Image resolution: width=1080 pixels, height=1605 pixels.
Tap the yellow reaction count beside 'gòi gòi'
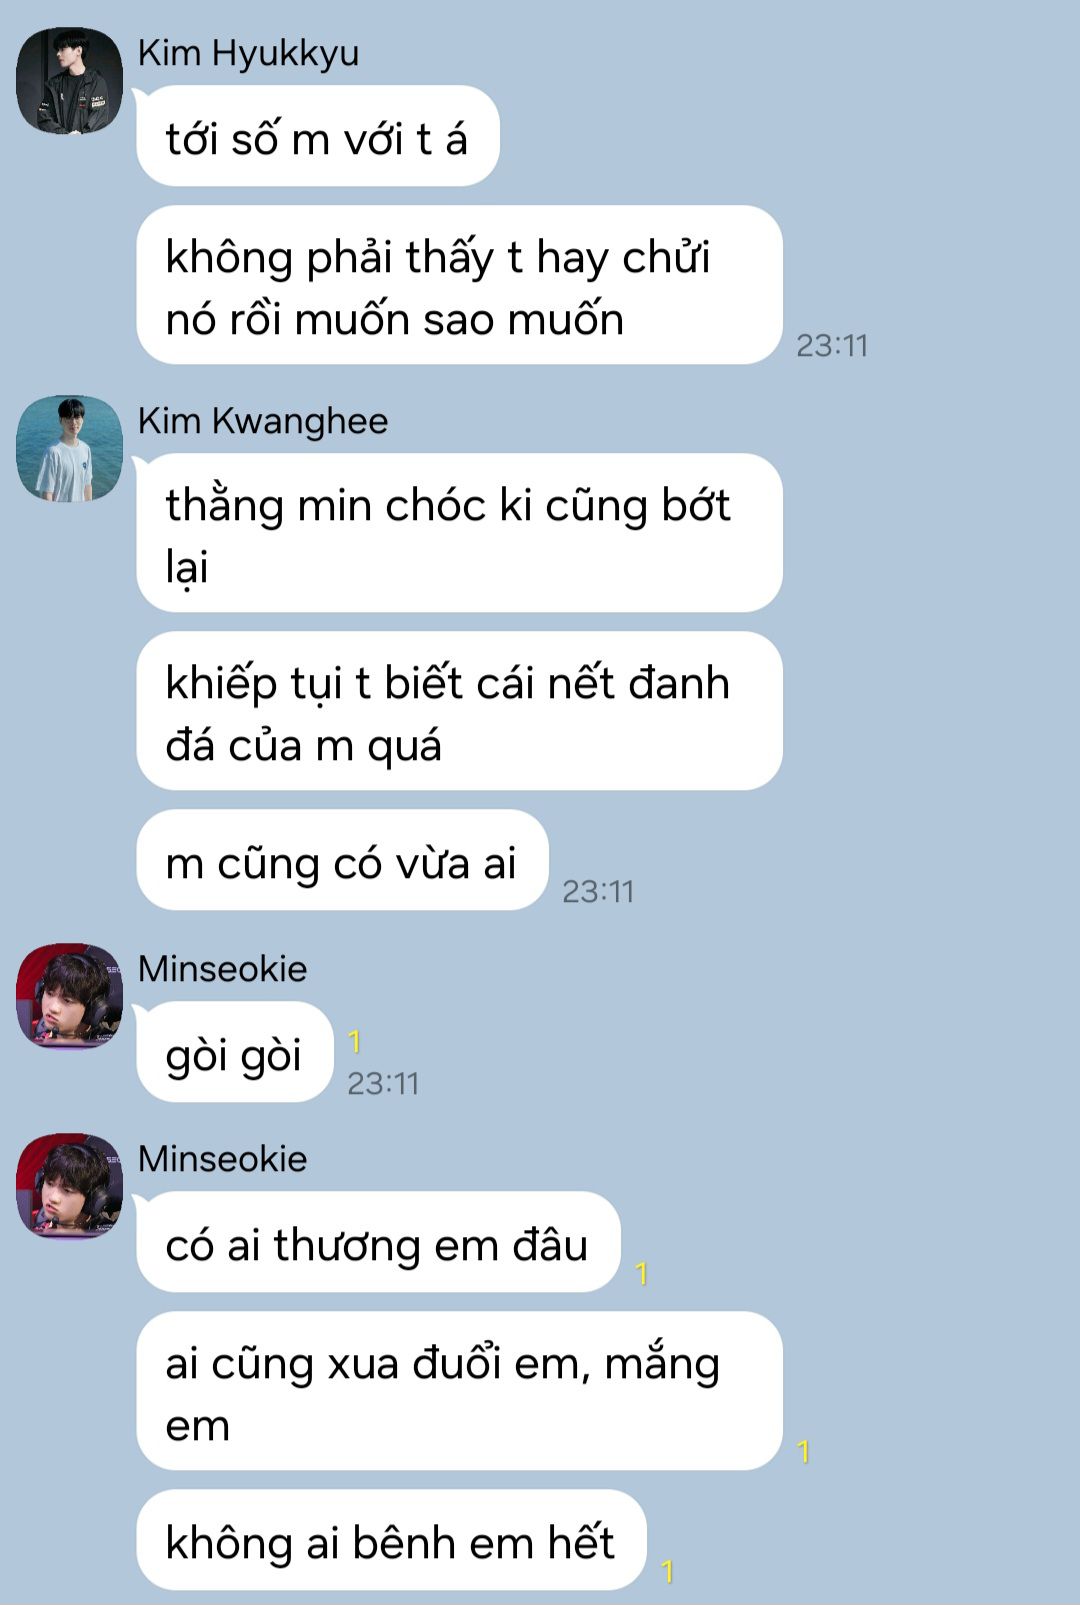pyautogui.click(x=354, y=1042)
